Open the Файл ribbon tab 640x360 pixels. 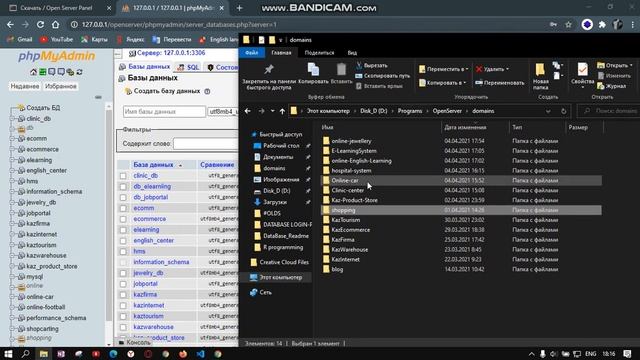click(x=251, y=53)
